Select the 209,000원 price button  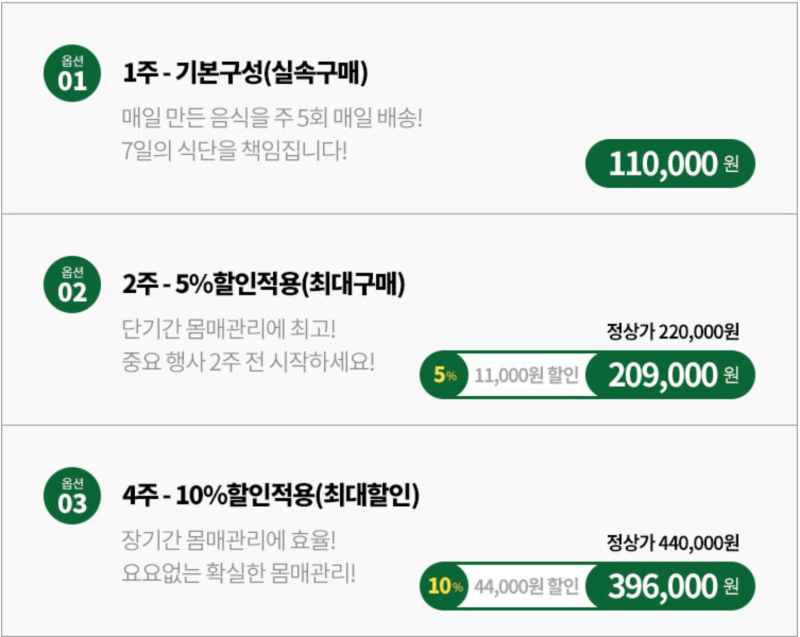[x=670, y=375]
